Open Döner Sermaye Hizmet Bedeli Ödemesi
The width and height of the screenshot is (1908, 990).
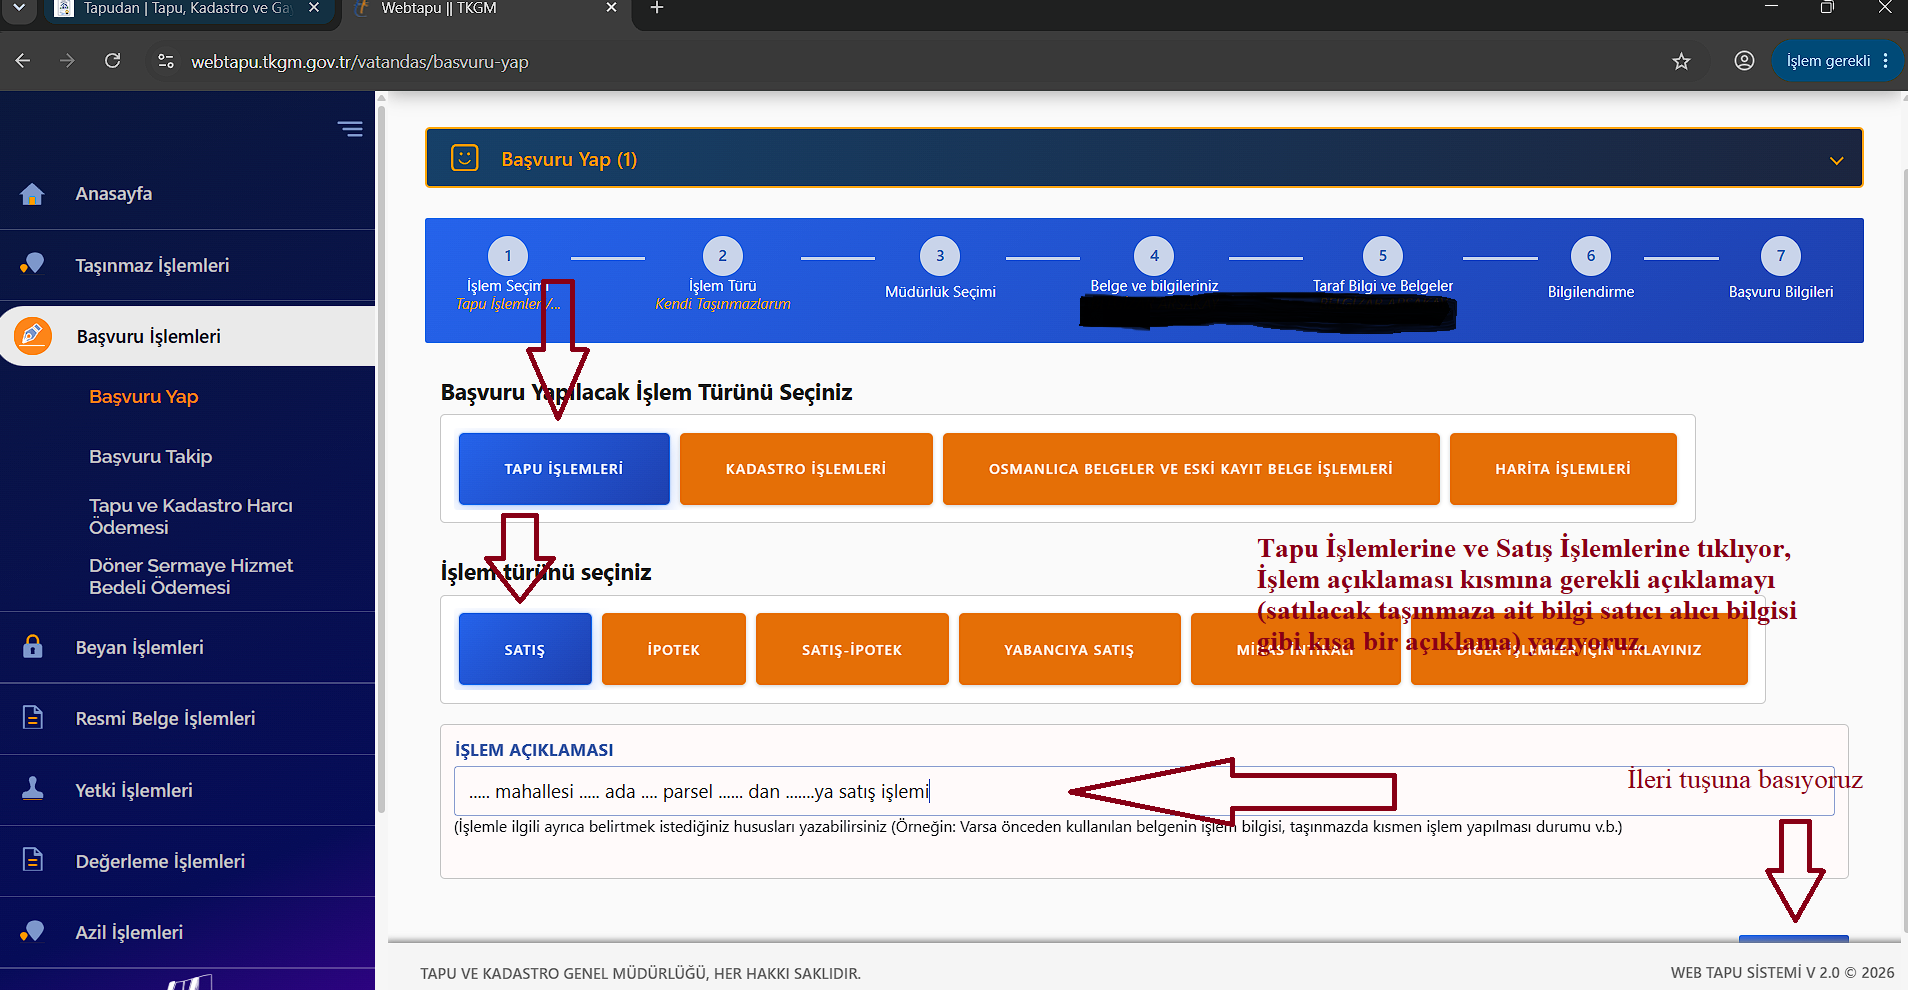(191, 576)
